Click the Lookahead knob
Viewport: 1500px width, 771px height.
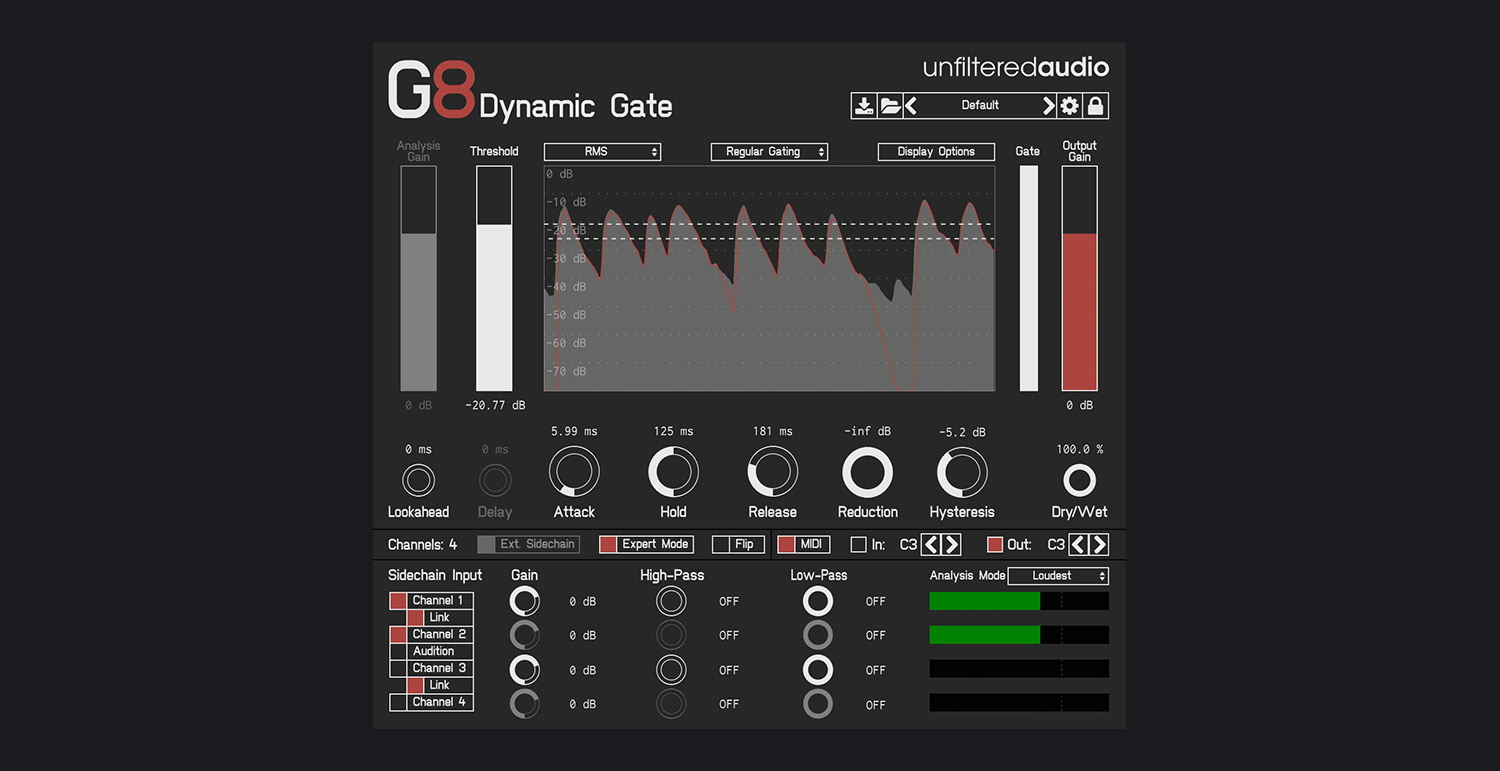[418, 480]
